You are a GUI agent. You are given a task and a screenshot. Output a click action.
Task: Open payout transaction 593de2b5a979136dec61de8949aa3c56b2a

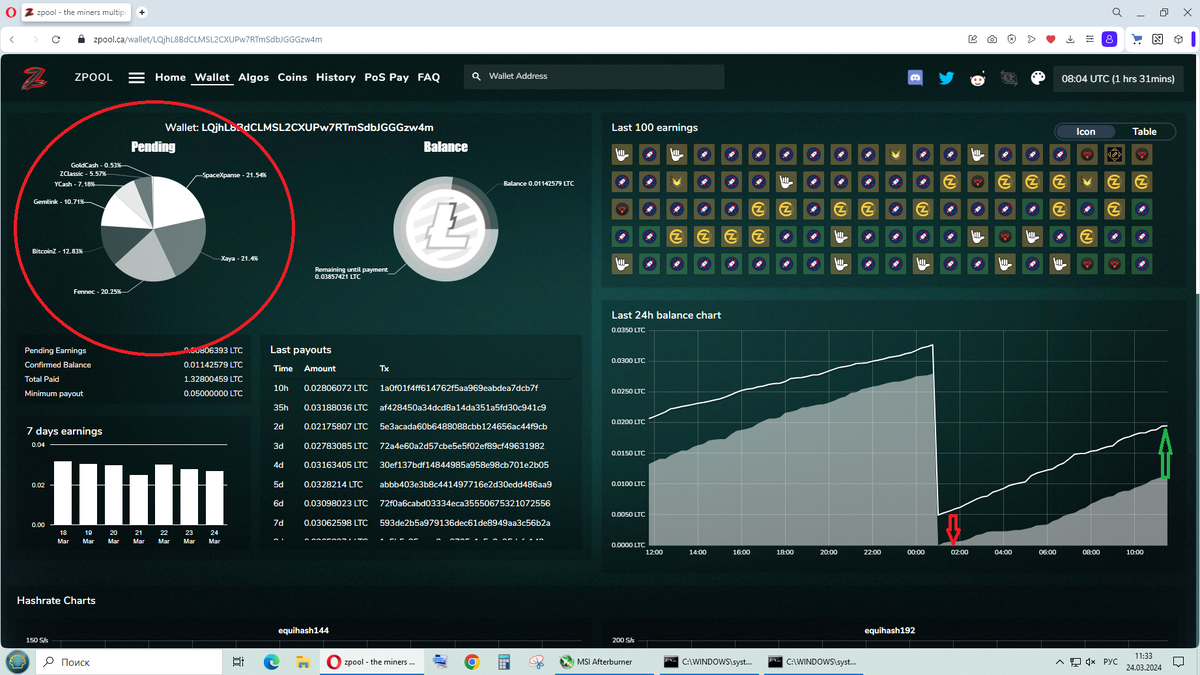[x=465, y=523]
